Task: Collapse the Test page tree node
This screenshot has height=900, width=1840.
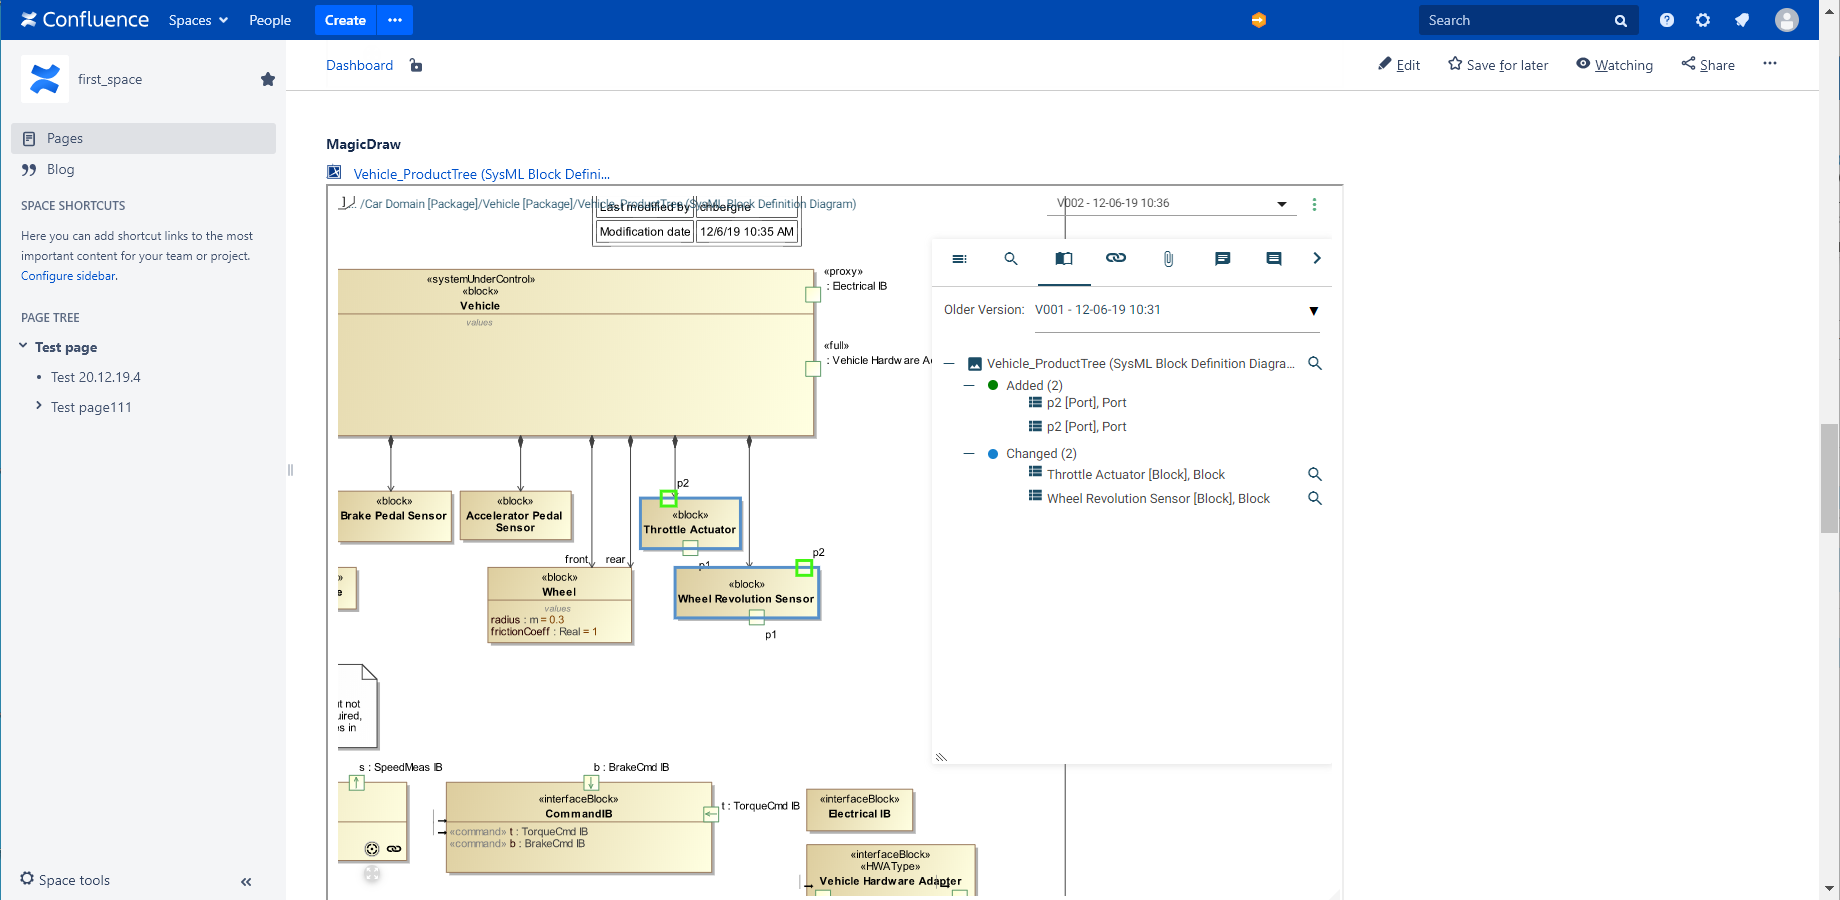Action: [x=23, y=346]
